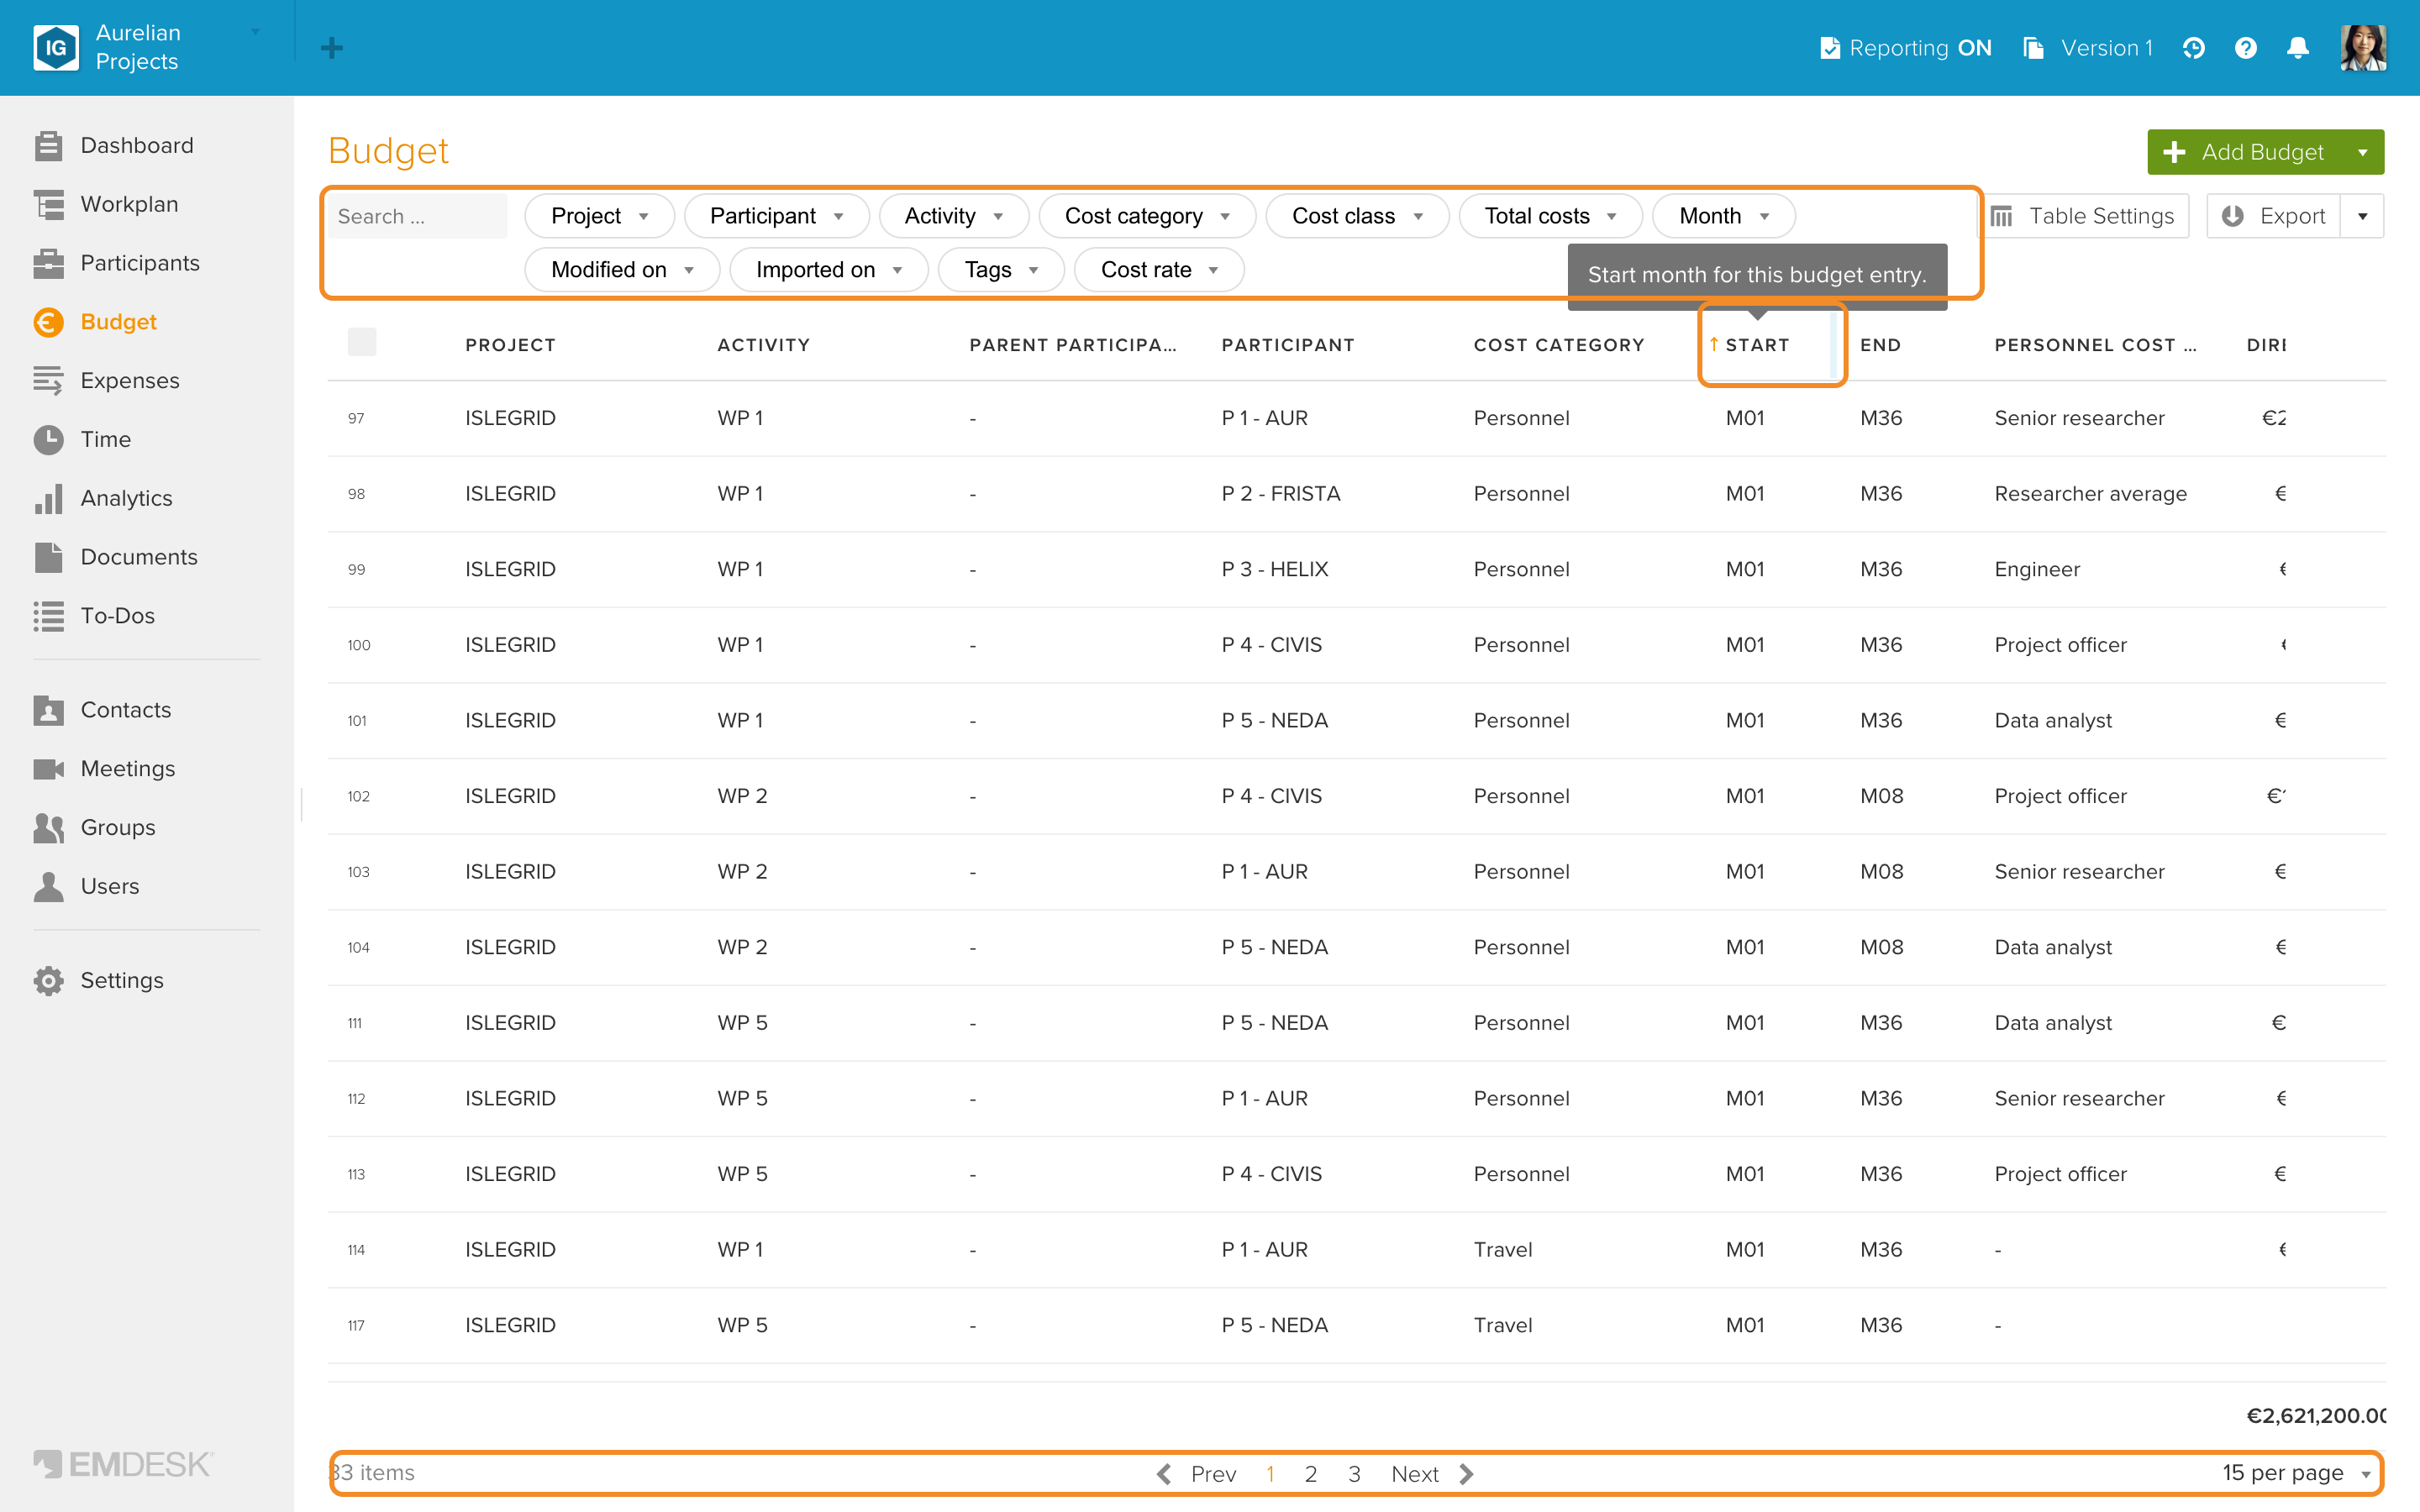Click the Prev page link
Viewport: 2420px width, 1512px height.
pos(1197,1474)
